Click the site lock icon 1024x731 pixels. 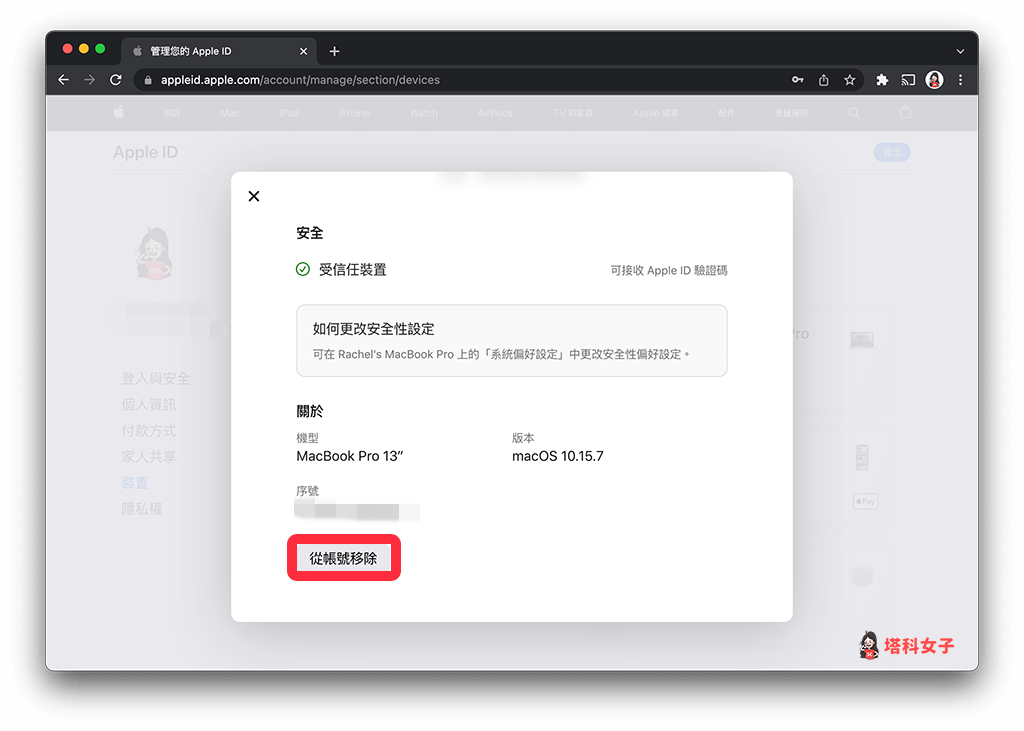148,80
